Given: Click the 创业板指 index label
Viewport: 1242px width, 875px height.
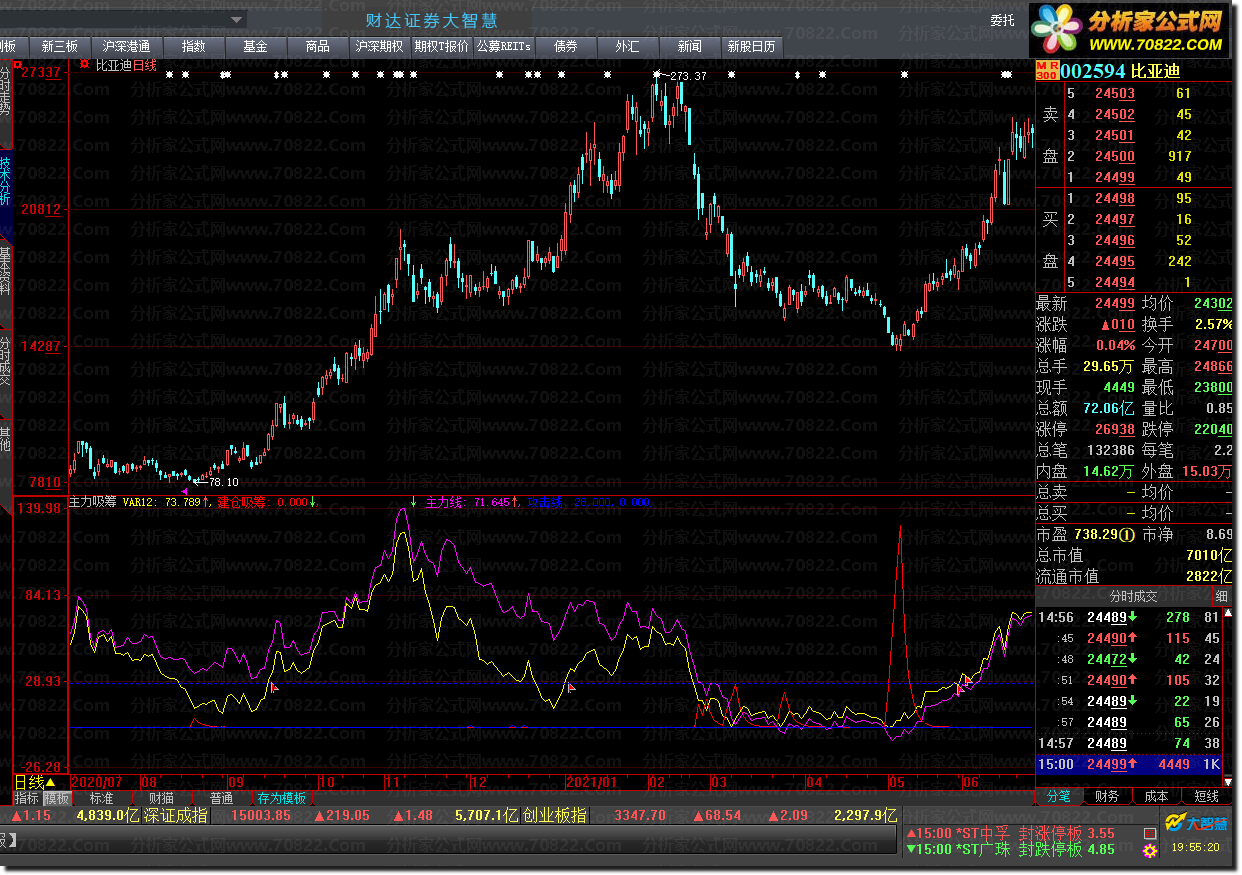Looking at the screenshot, I should click(x=554, y=815).
